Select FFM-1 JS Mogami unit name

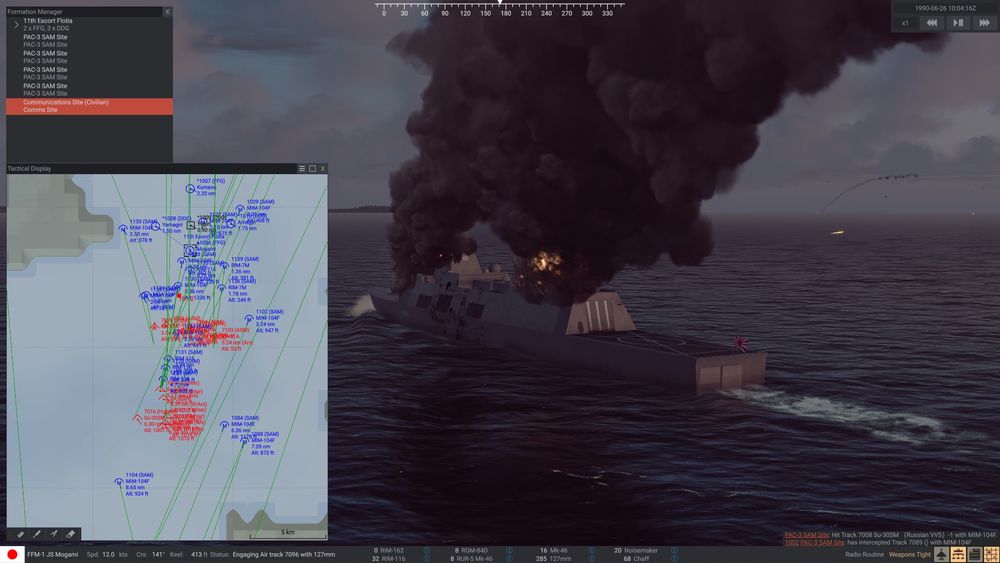click(x=52, y=555)
